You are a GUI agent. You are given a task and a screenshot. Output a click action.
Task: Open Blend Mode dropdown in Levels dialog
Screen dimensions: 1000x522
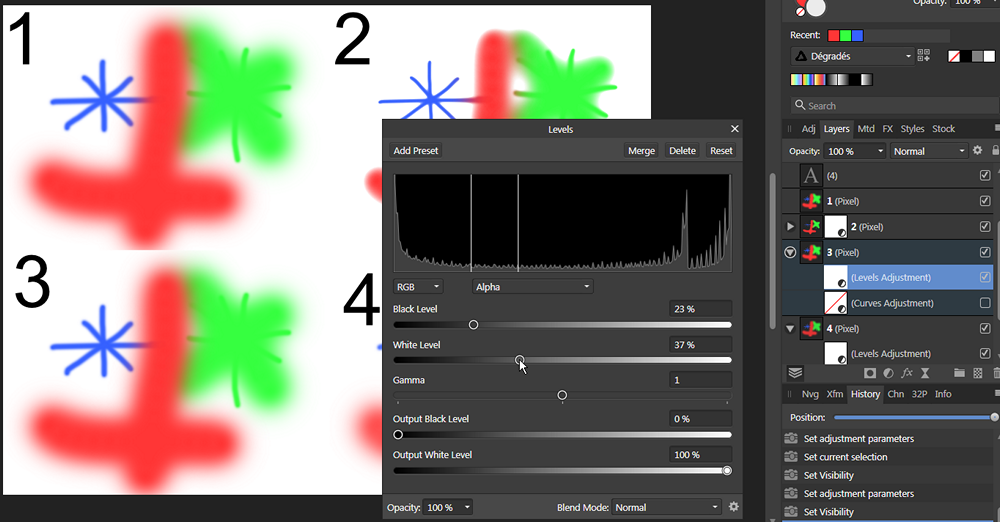click(666, 507)
